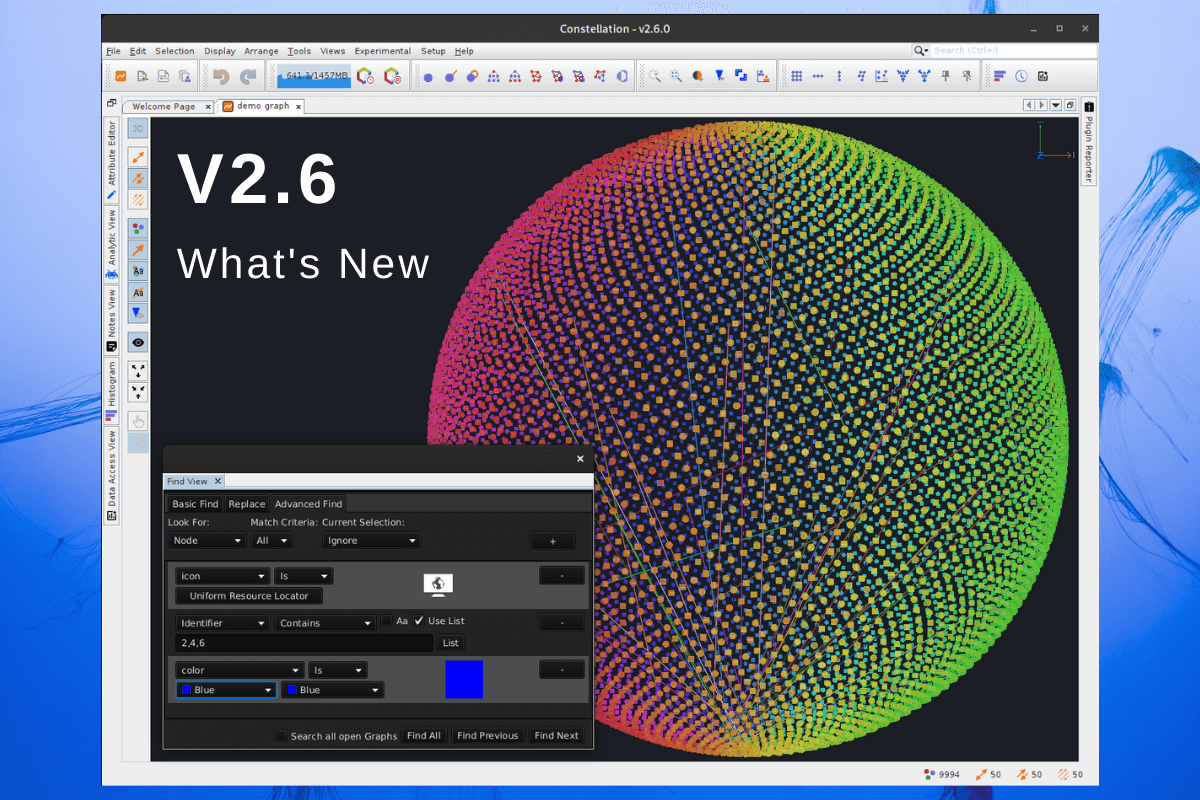The image size is (1200, 800).
Task: Click the orange hatched lines draw icon
Action: pos(138,201)
